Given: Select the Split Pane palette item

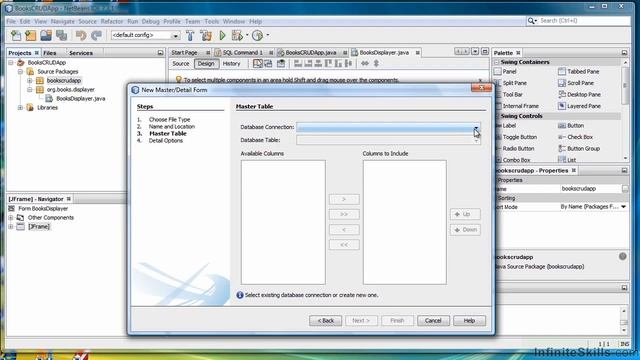Looking at the screenshot, I should click(x=510, y=83).
